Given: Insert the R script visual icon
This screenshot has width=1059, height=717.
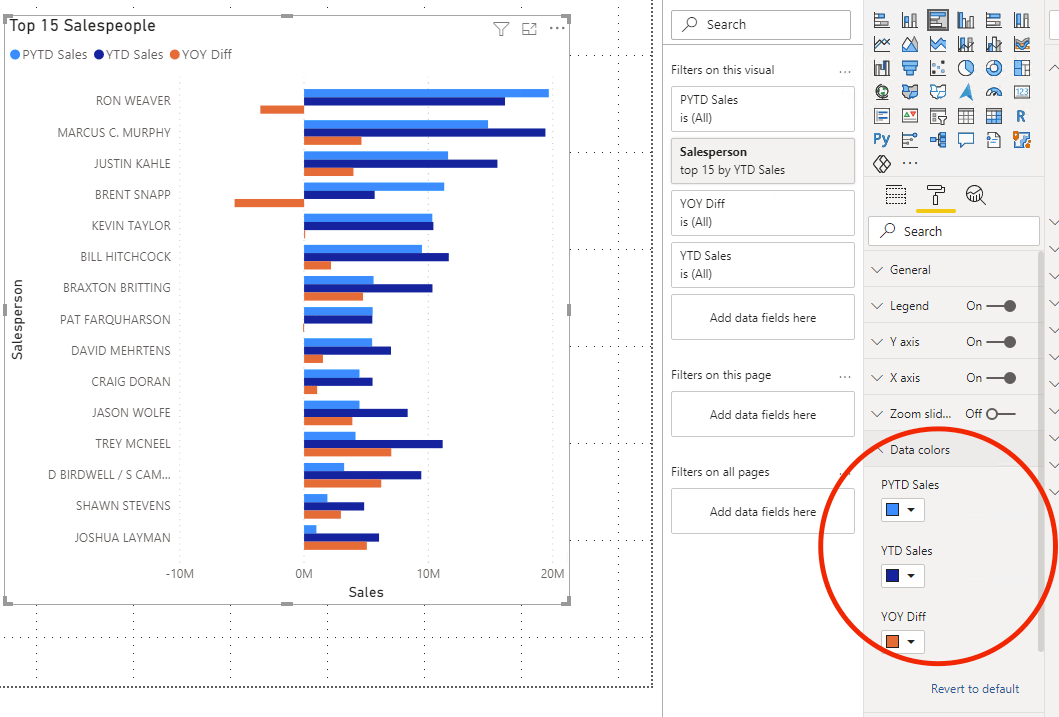Looking at the screenshot, I should 1021,116.
